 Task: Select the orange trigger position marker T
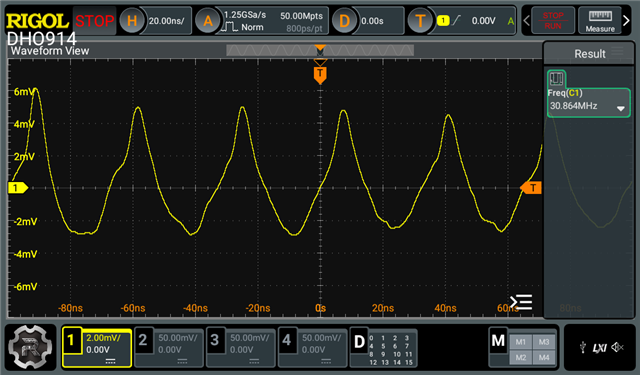(320, 75)
